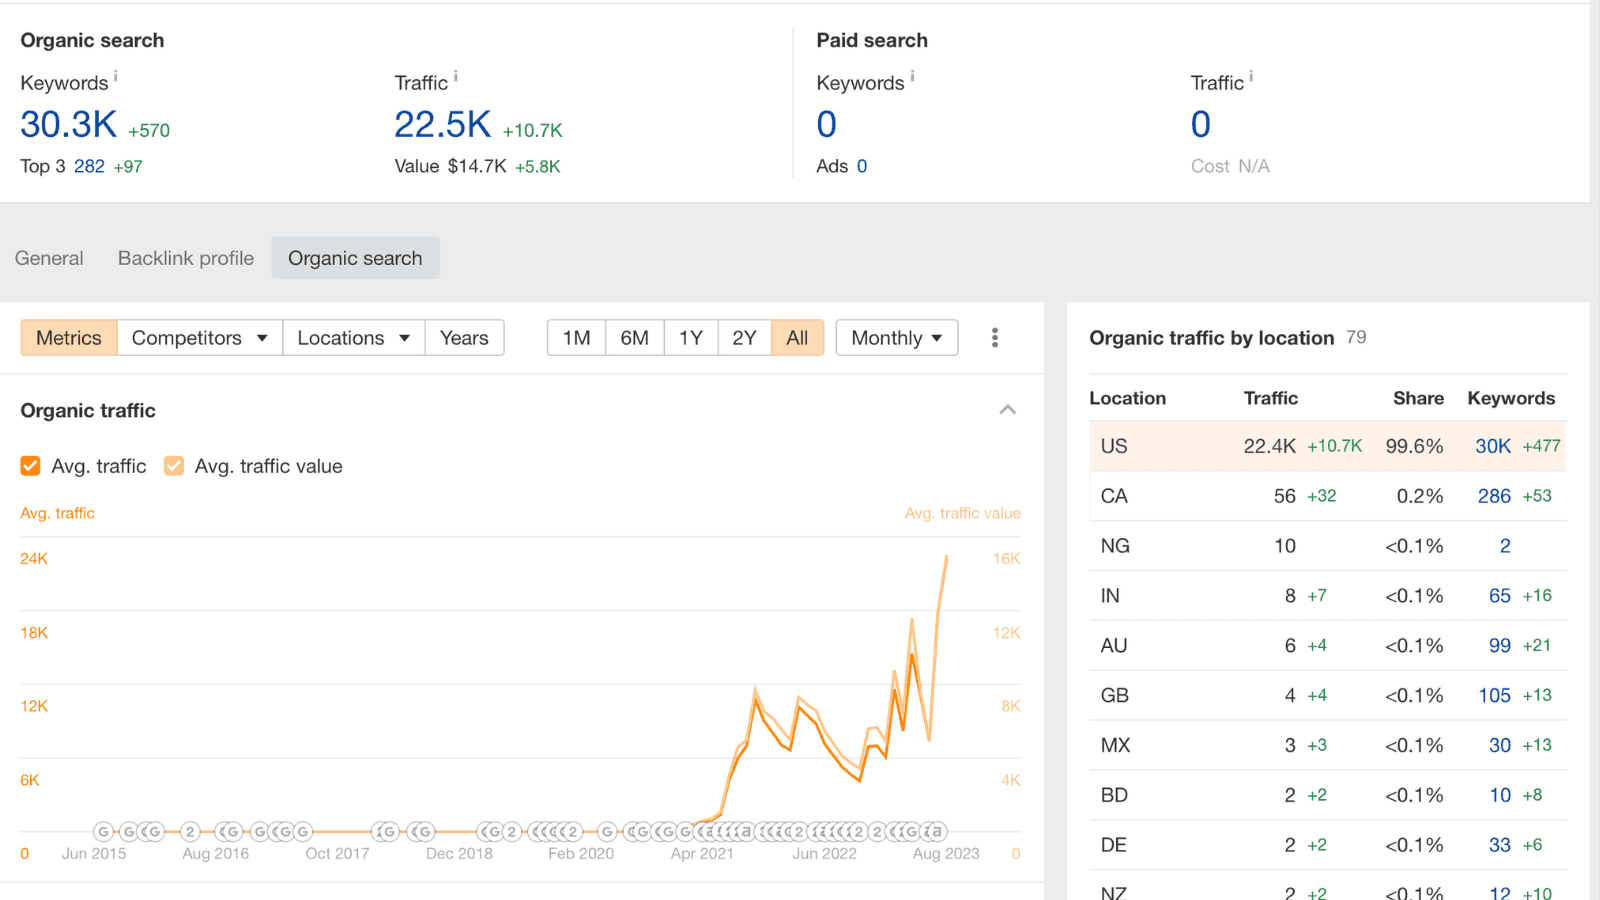Image resolution: width=1600 pixels, height=900 pixels.
Task: Open the Locations dropdown
Action: point(354,338)
